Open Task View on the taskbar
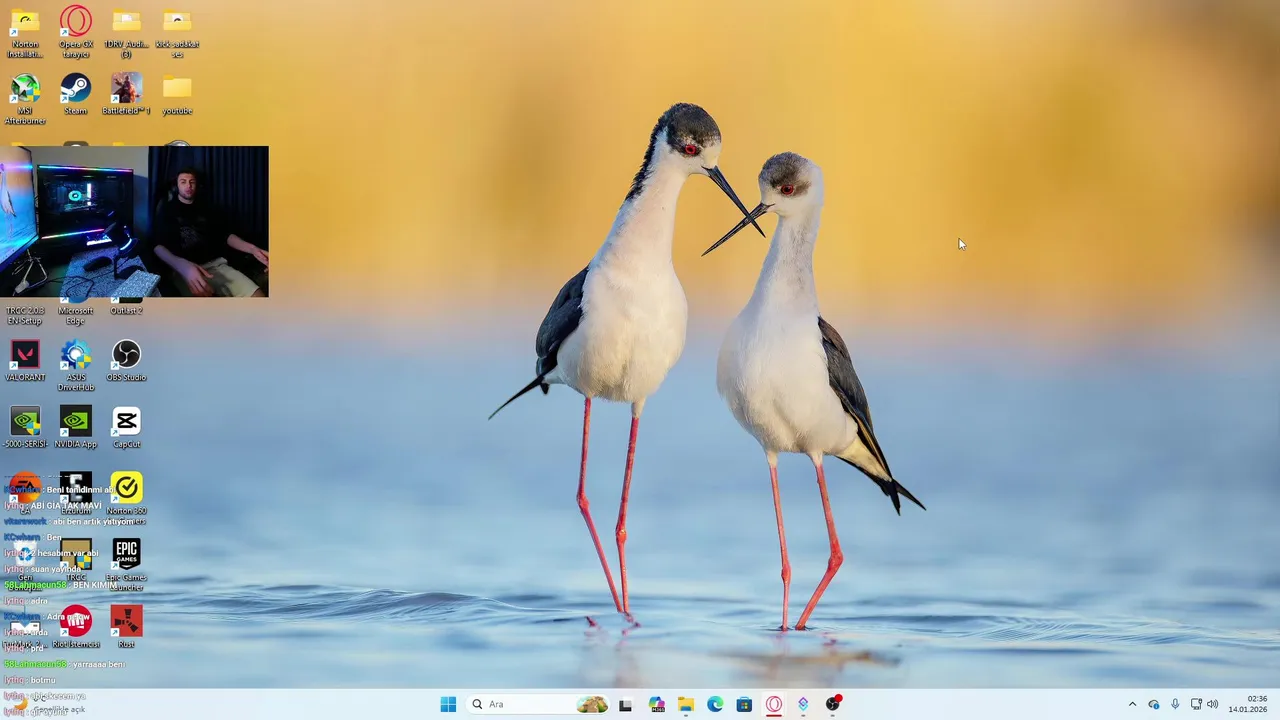This screenshot has height=720, width=1280. click(x=626, y=704)
